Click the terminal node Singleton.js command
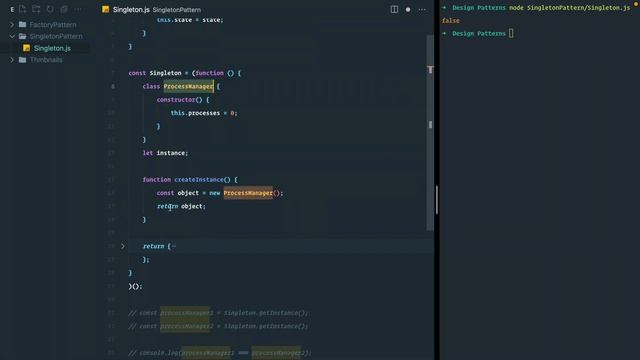 (569, 8)
